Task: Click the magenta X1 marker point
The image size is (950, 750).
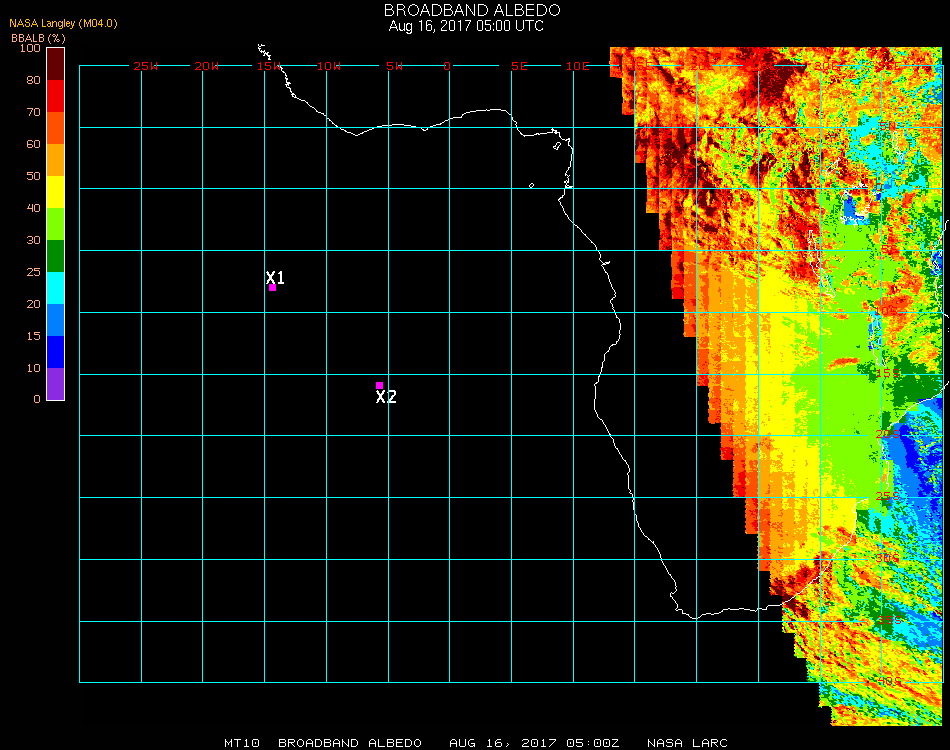Action: (x=273, y=288)
